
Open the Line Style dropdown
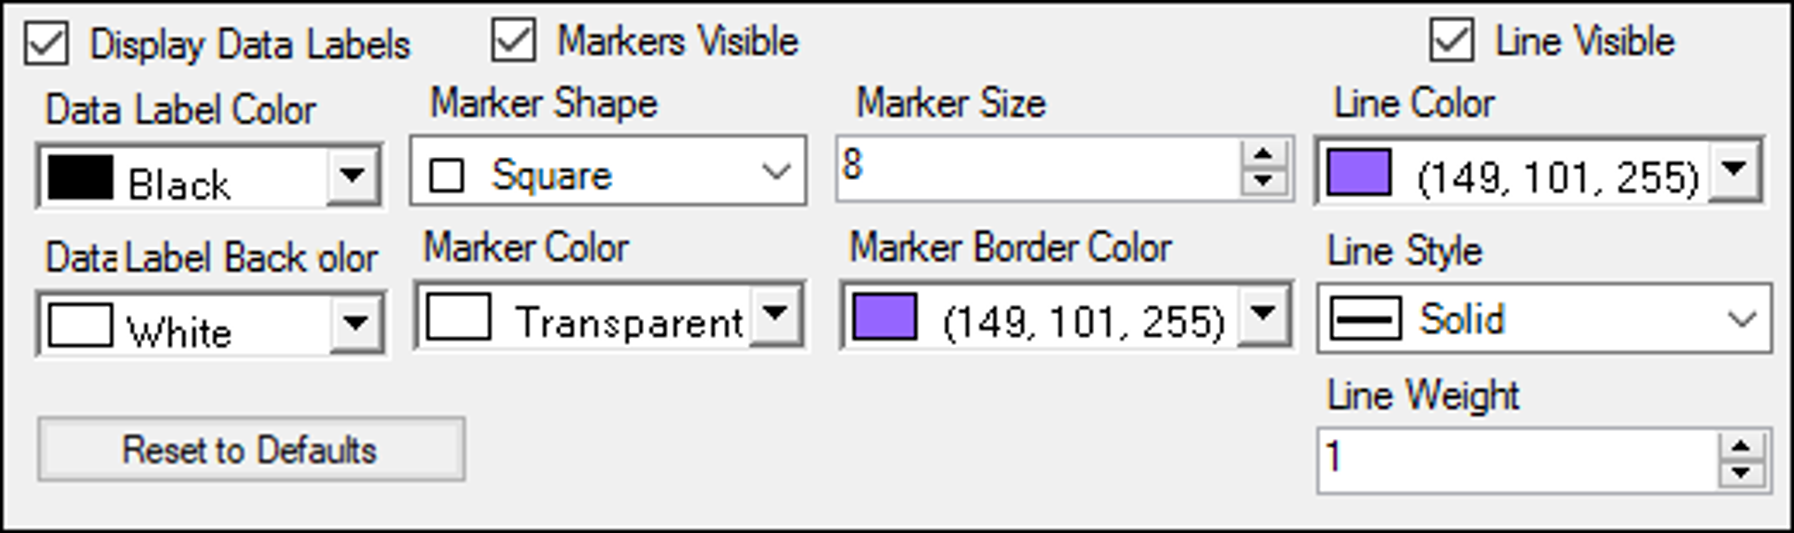pyautogui.click(x=1741, y=320)
